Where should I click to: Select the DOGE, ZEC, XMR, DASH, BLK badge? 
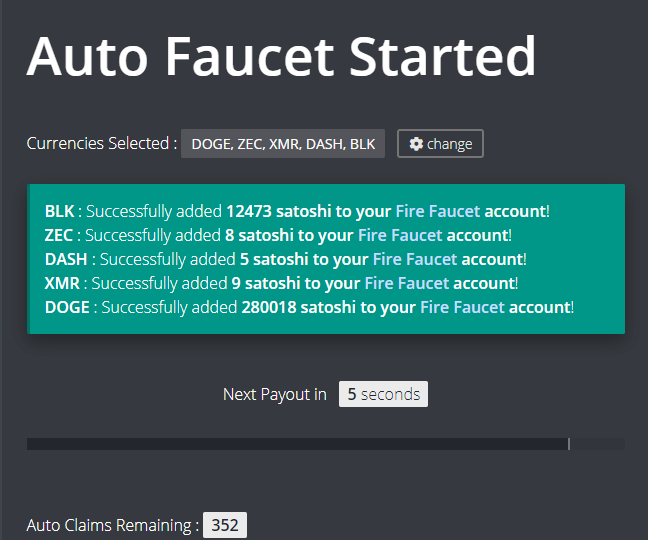283,144
